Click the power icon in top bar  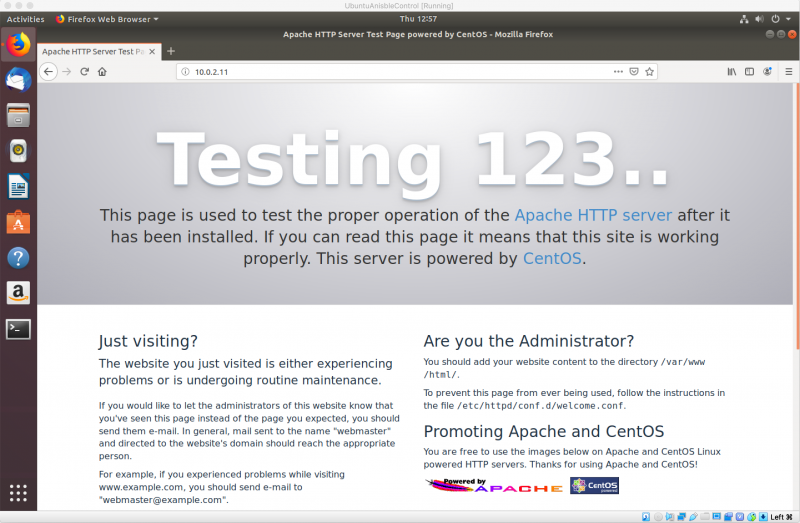pos(776,19)
